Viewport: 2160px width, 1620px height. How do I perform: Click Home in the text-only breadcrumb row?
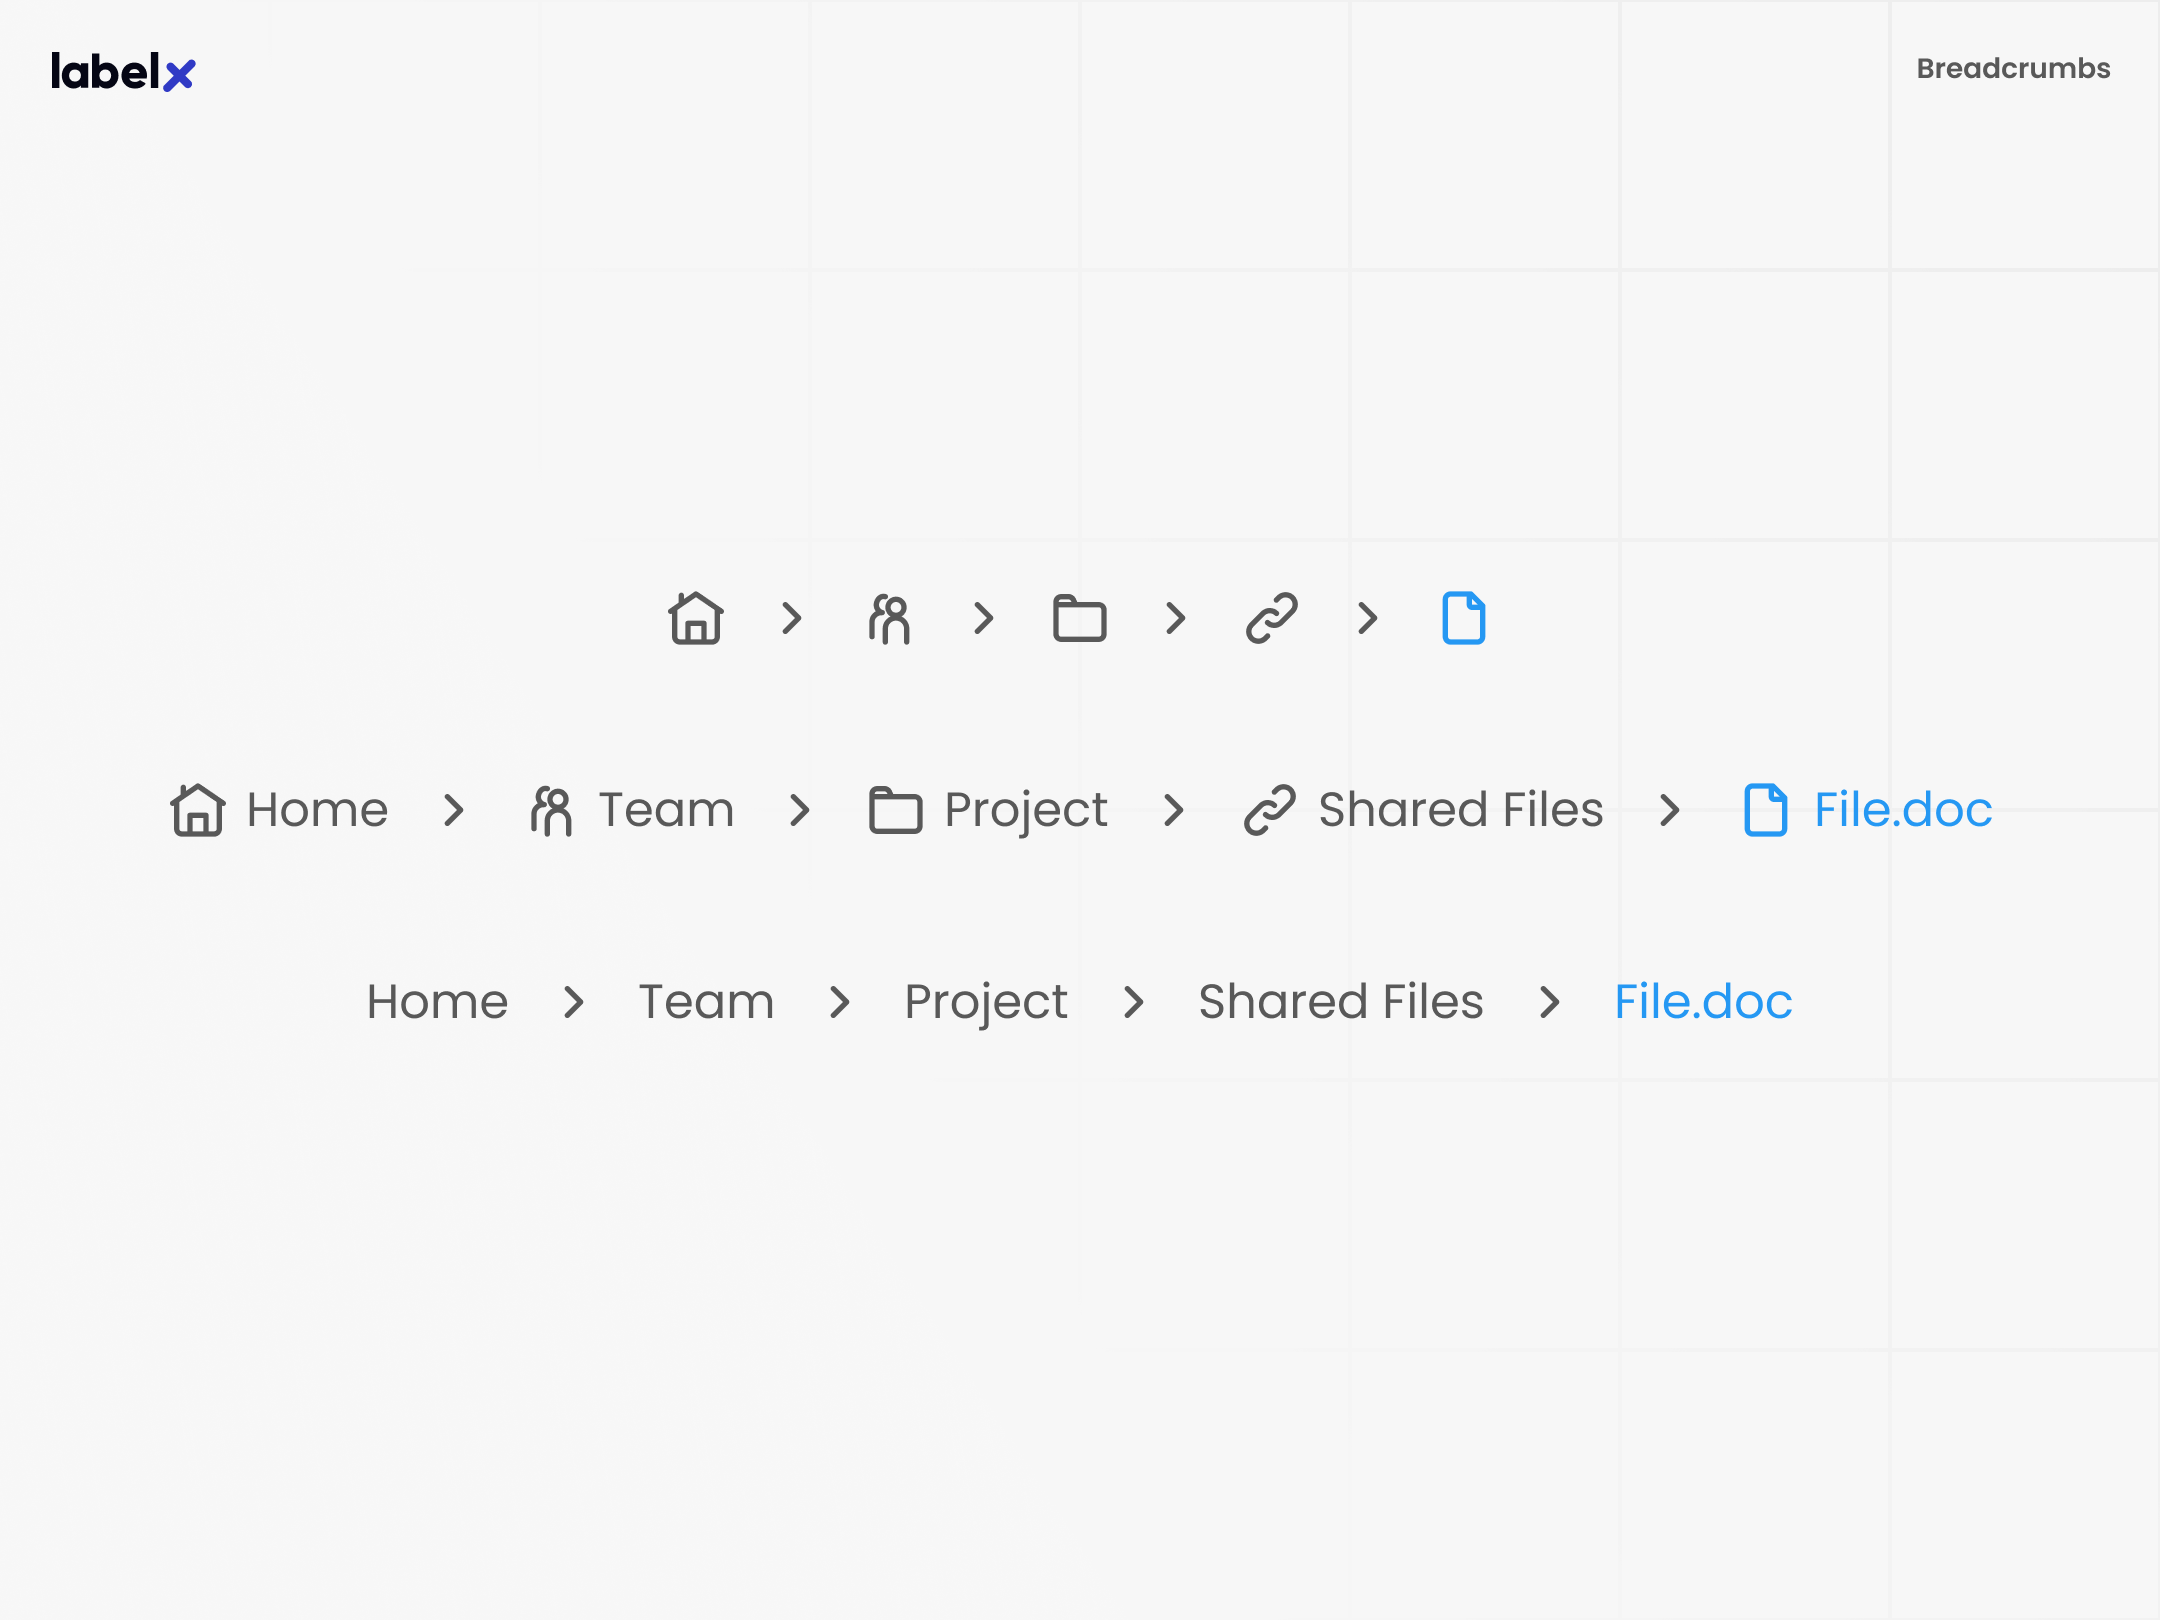437,1001
